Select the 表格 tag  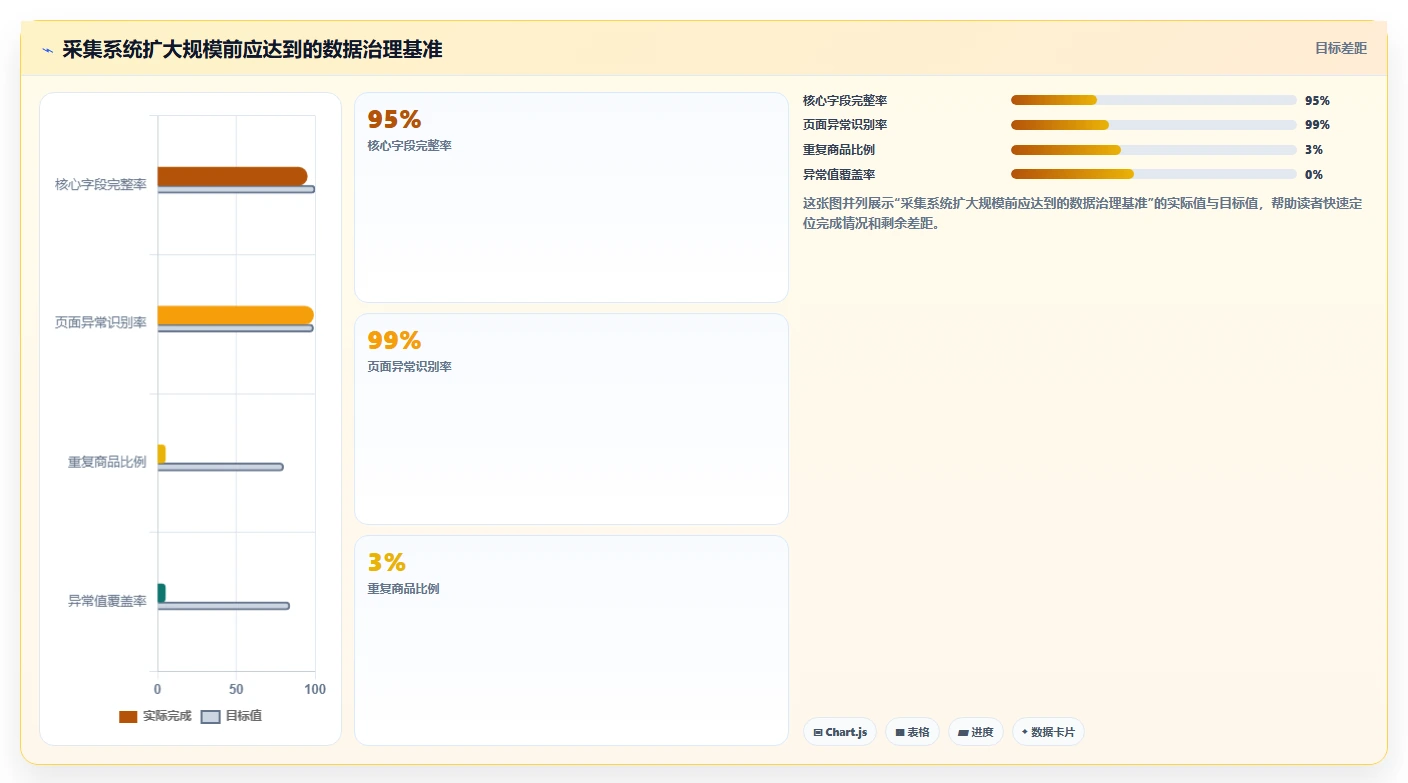pos(912,732)
